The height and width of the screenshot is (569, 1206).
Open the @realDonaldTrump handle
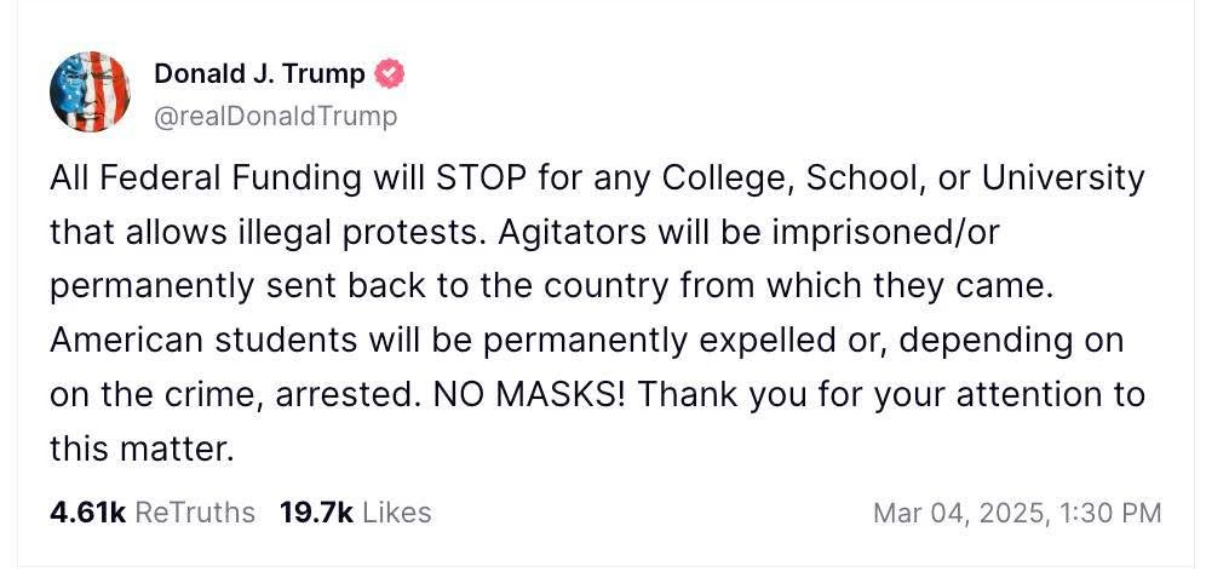275,116
